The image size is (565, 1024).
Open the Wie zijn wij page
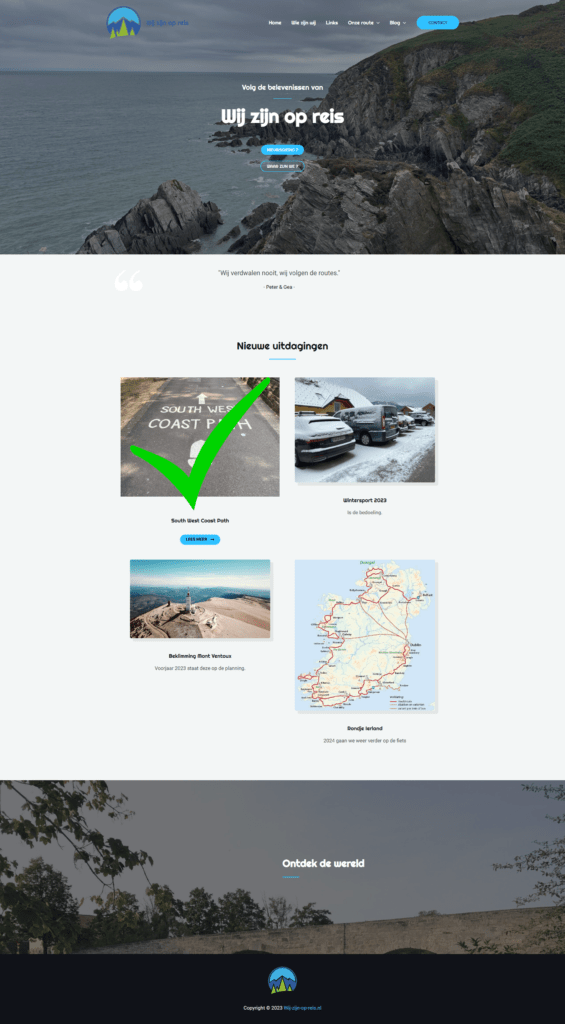pos(304,23)
